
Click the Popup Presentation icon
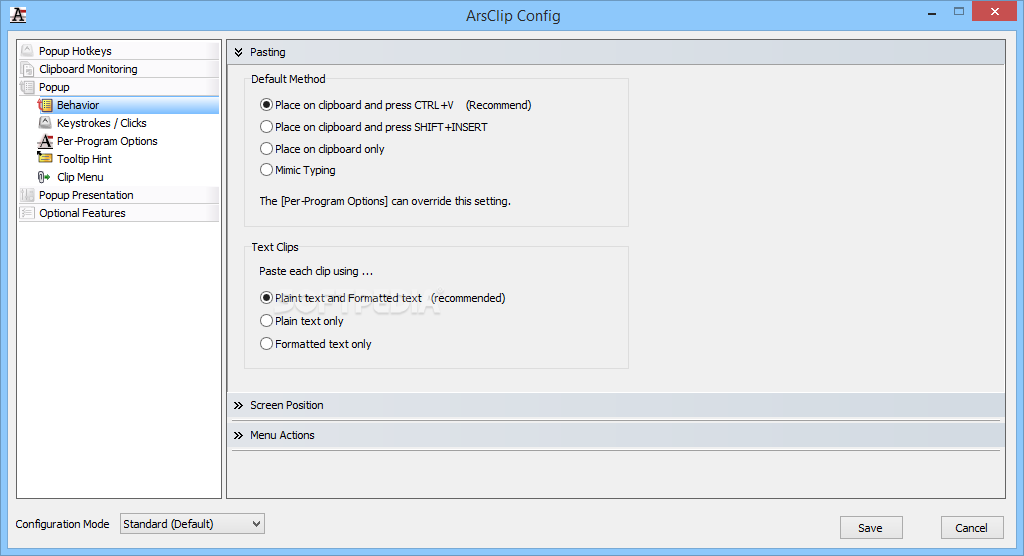point(27,195)
